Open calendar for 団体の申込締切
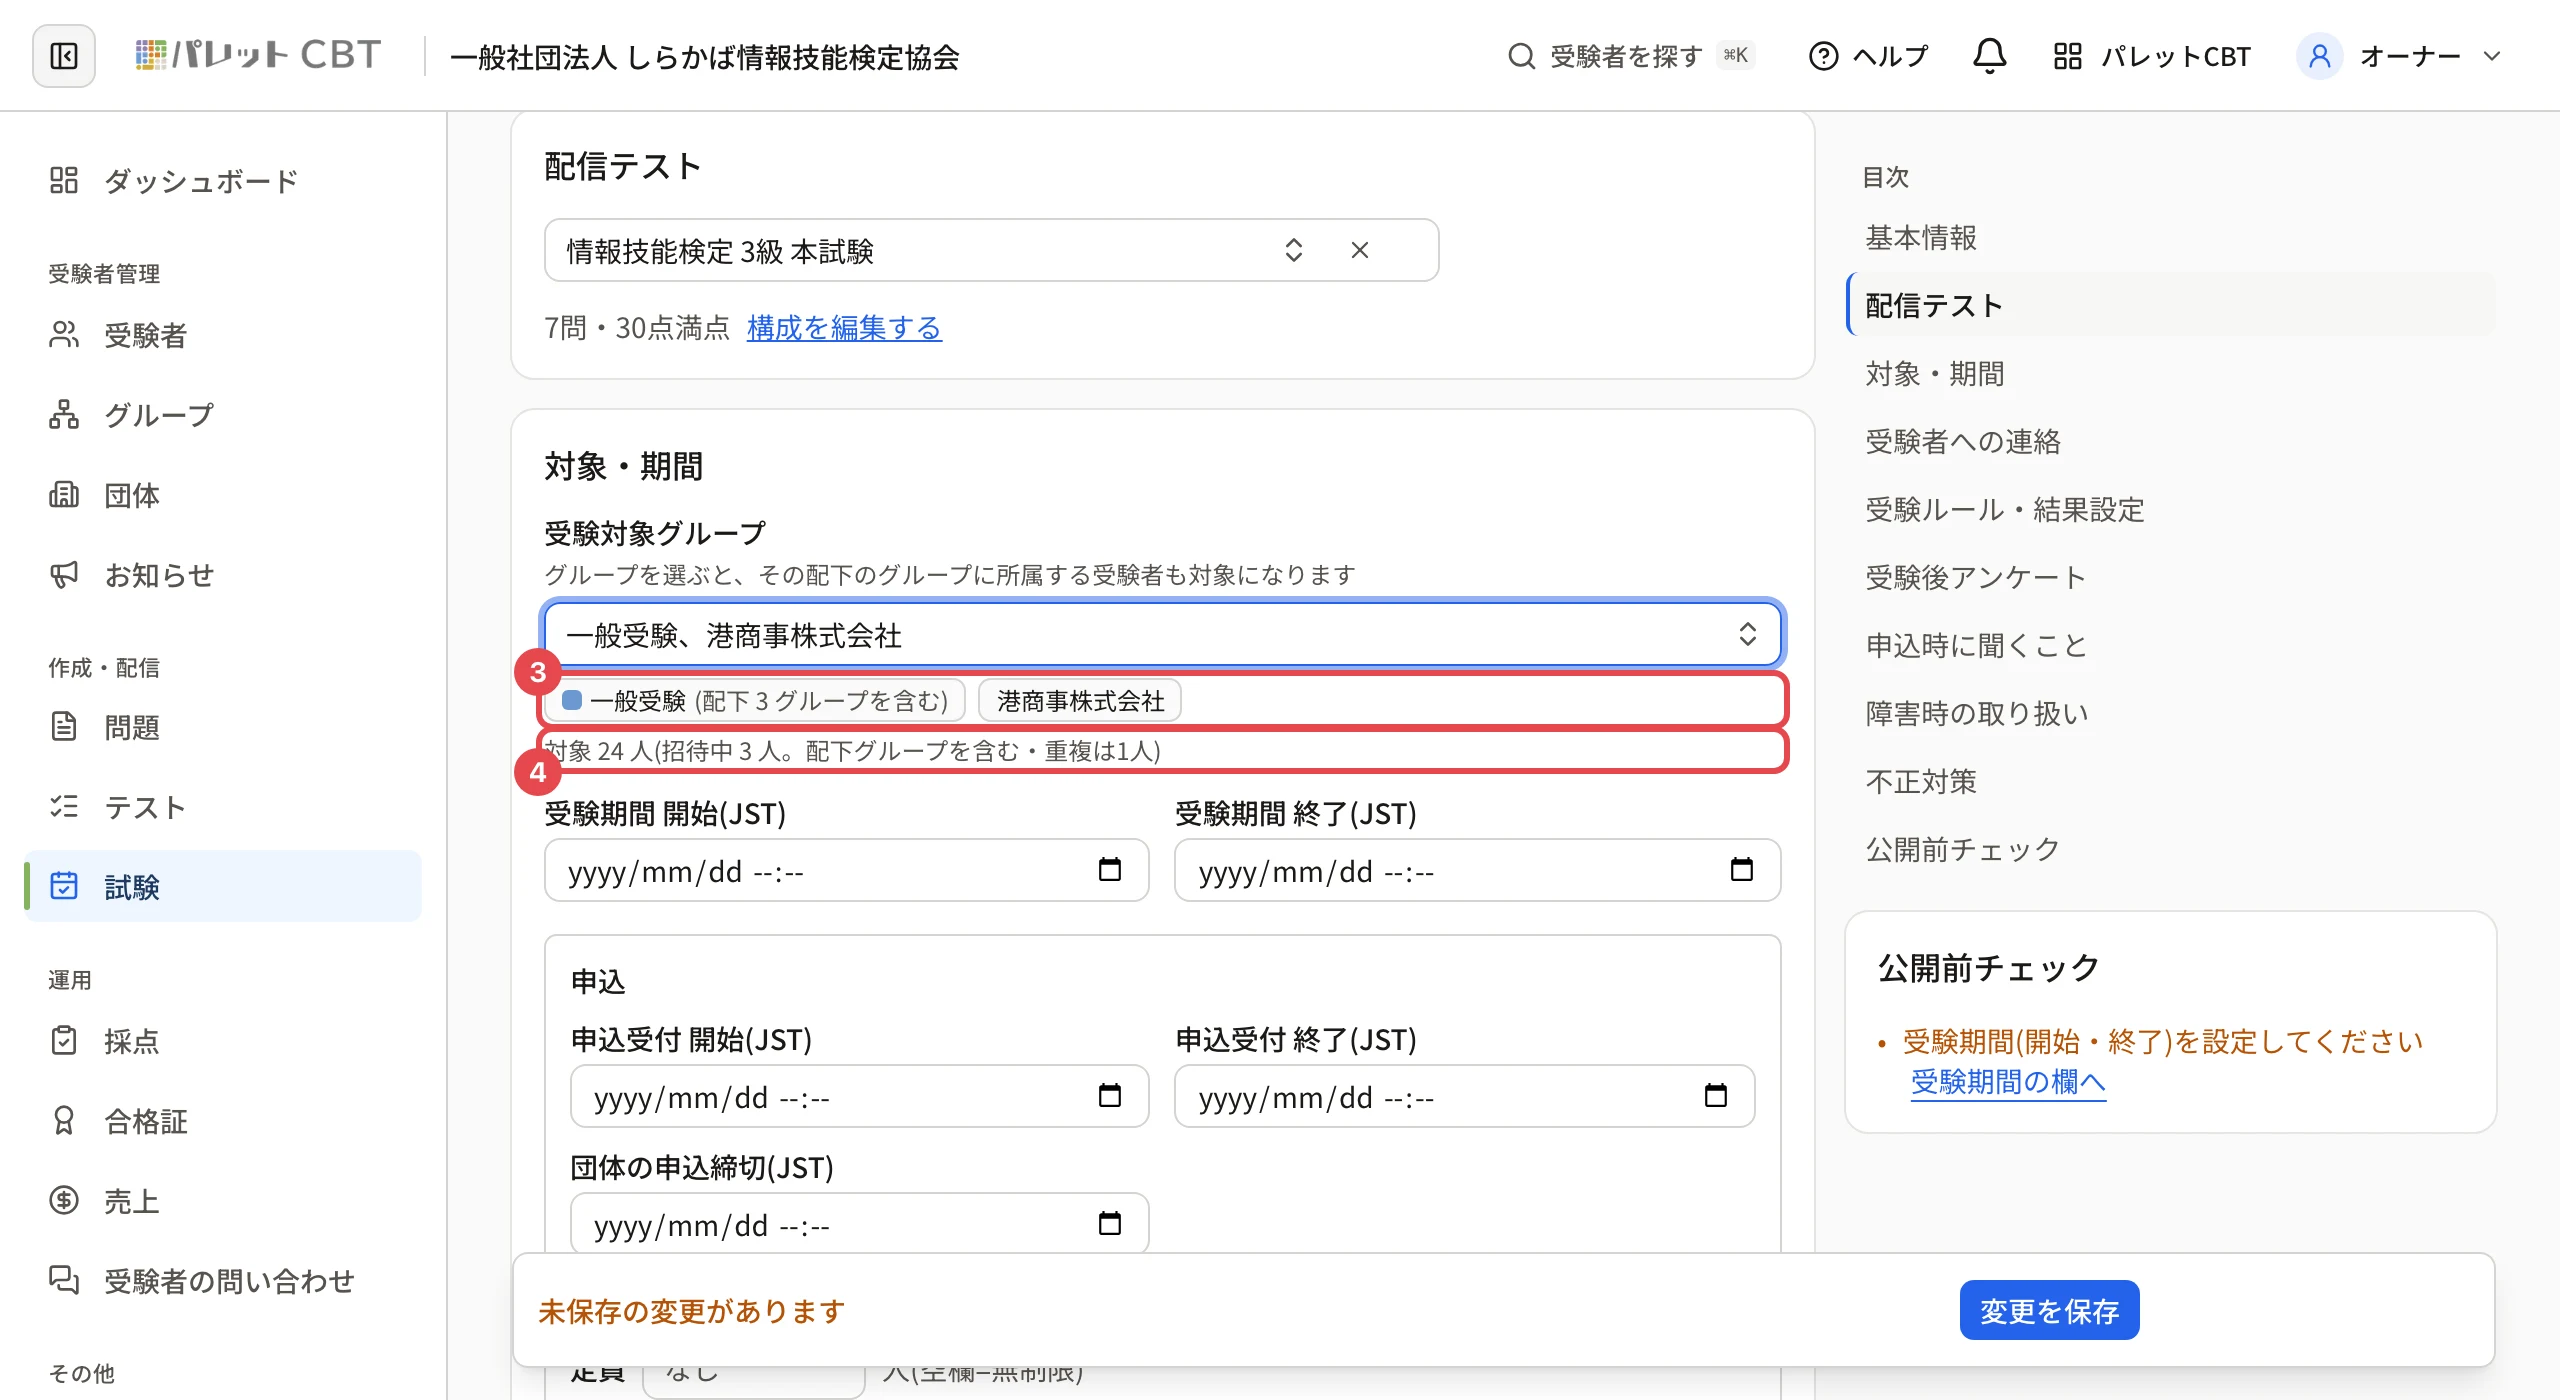 click(1110, 1224)
